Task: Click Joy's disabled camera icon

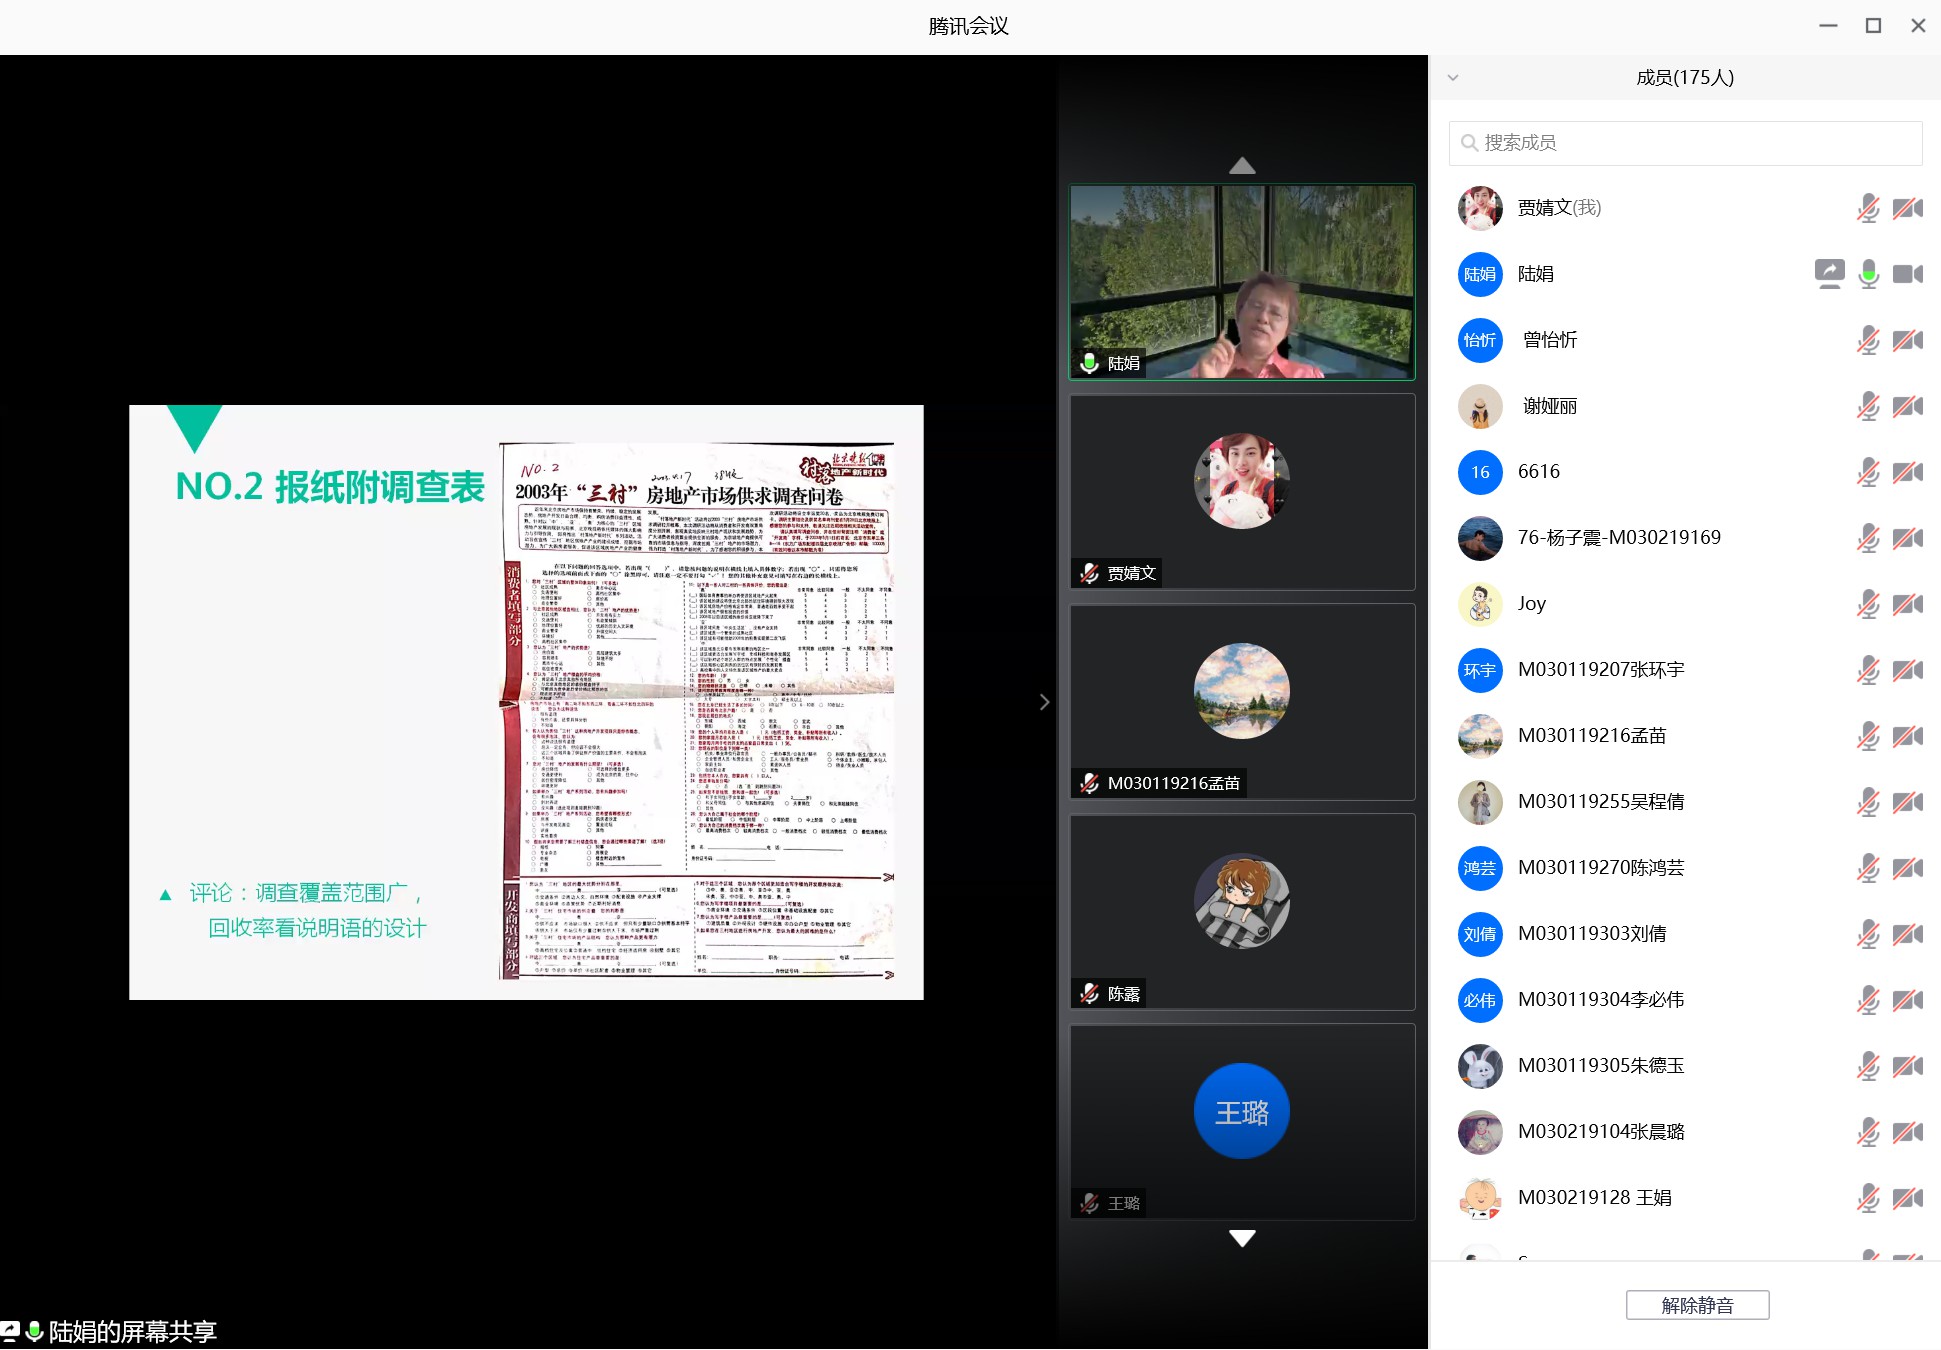Action: pos(1907,604)
